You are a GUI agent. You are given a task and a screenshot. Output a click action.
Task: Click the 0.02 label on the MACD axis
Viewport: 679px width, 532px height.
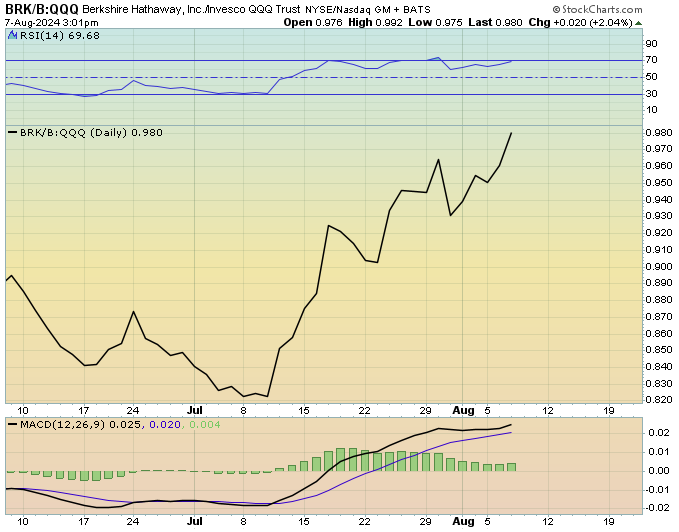click(x=659, y=433)
